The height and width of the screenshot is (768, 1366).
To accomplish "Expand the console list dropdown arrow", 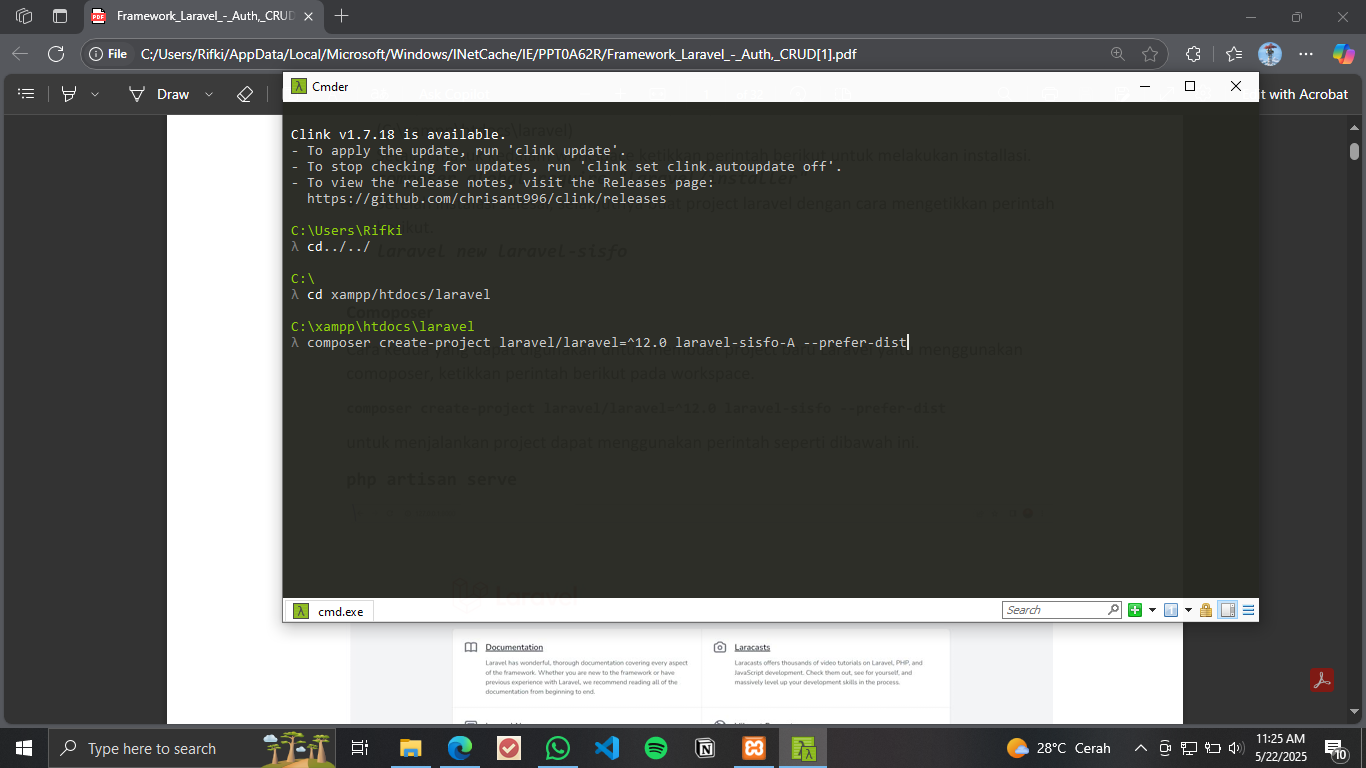I will (1188, 610).
